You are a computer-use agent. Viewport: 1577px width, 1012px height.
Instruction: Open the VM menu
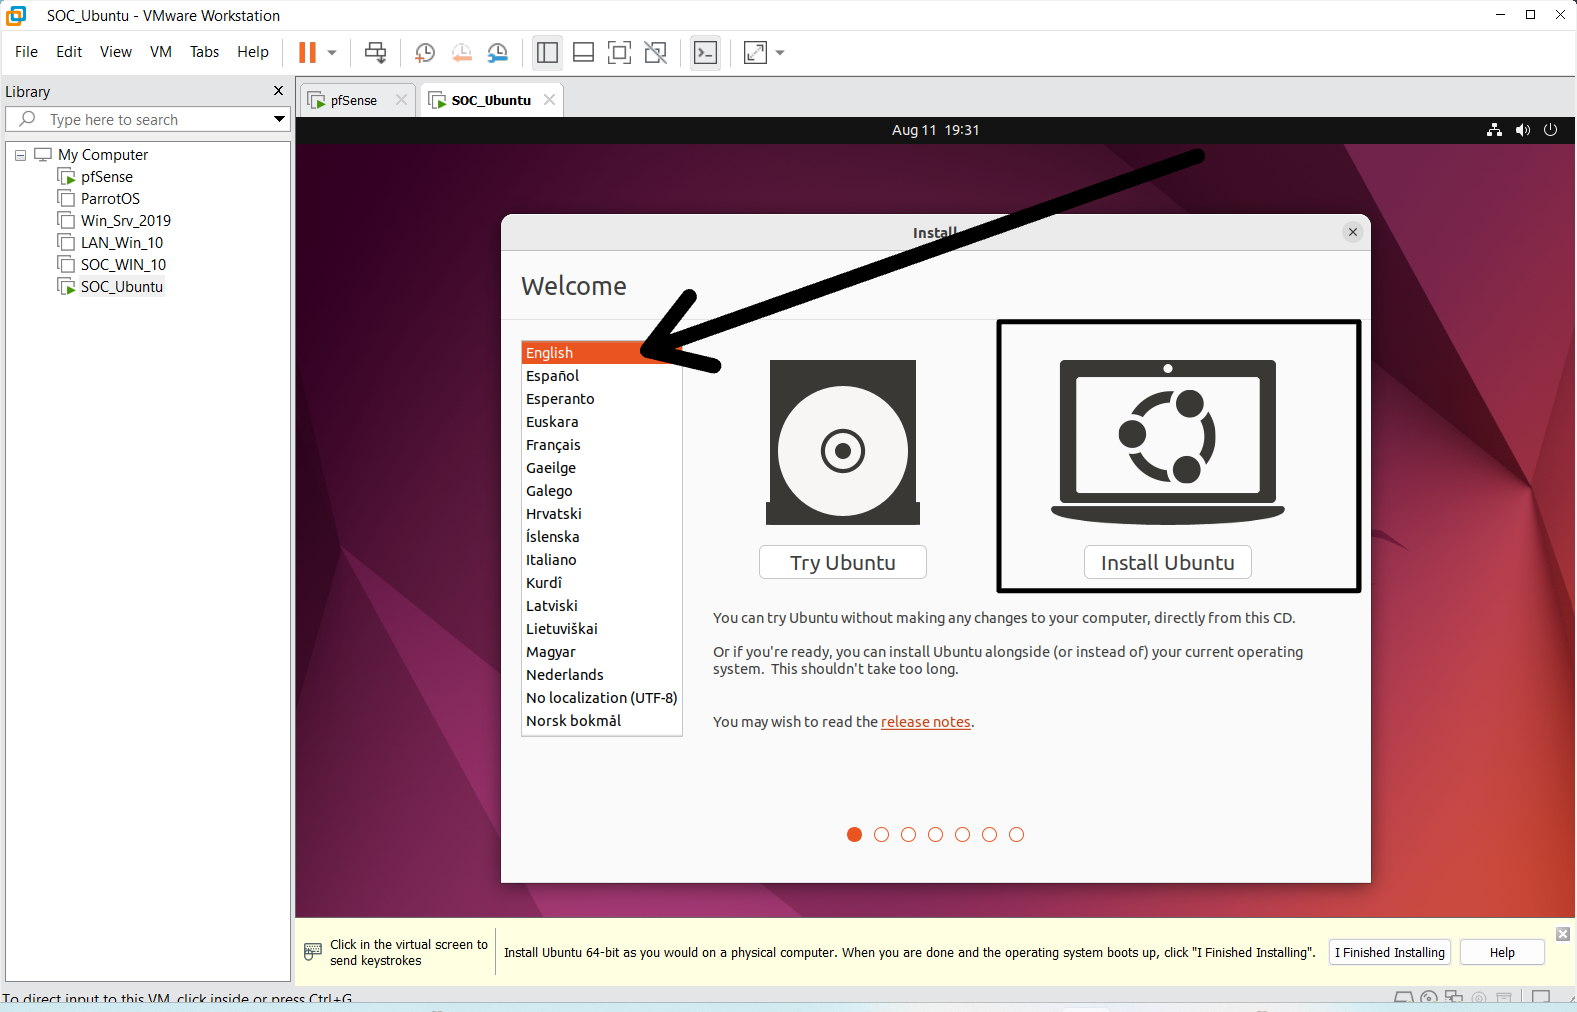click(161, 52)
